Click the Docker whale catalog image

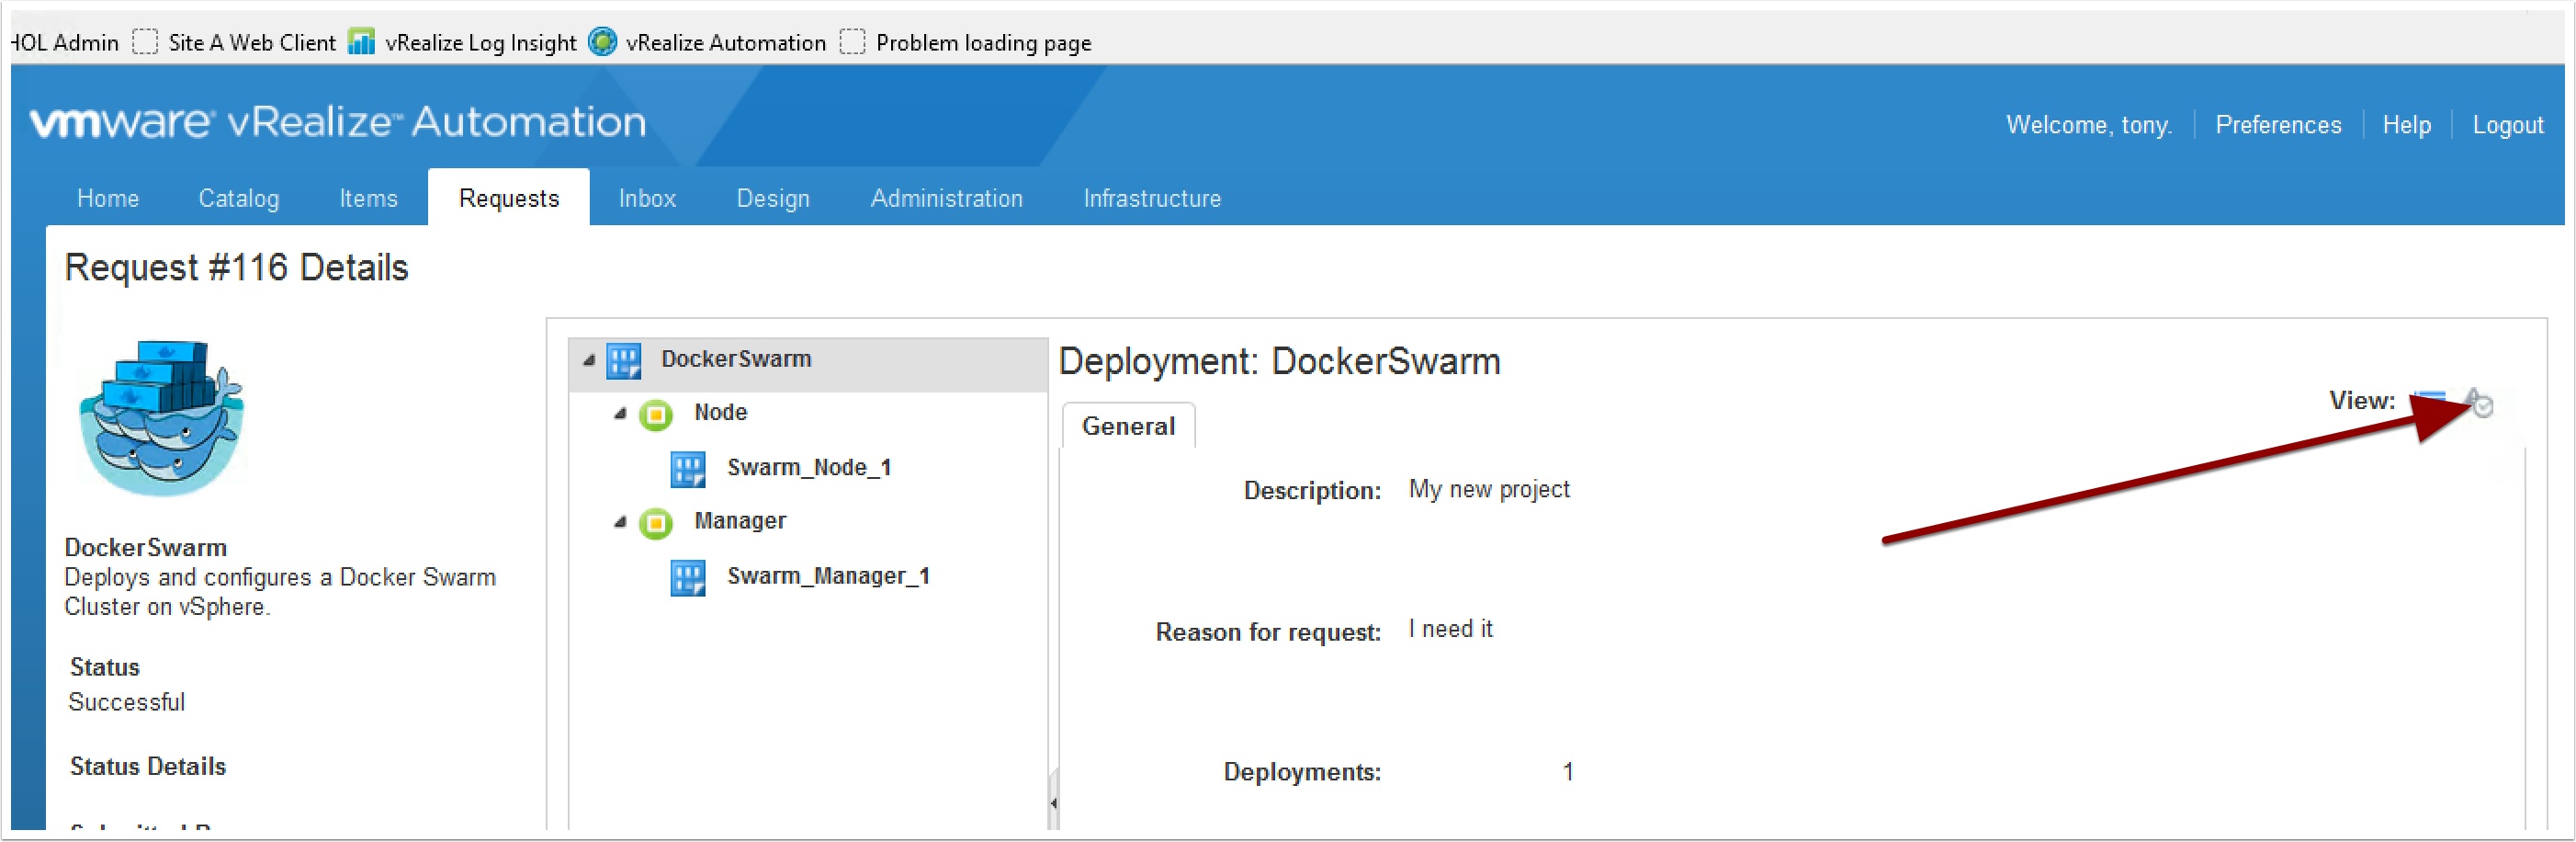(161, 418)
